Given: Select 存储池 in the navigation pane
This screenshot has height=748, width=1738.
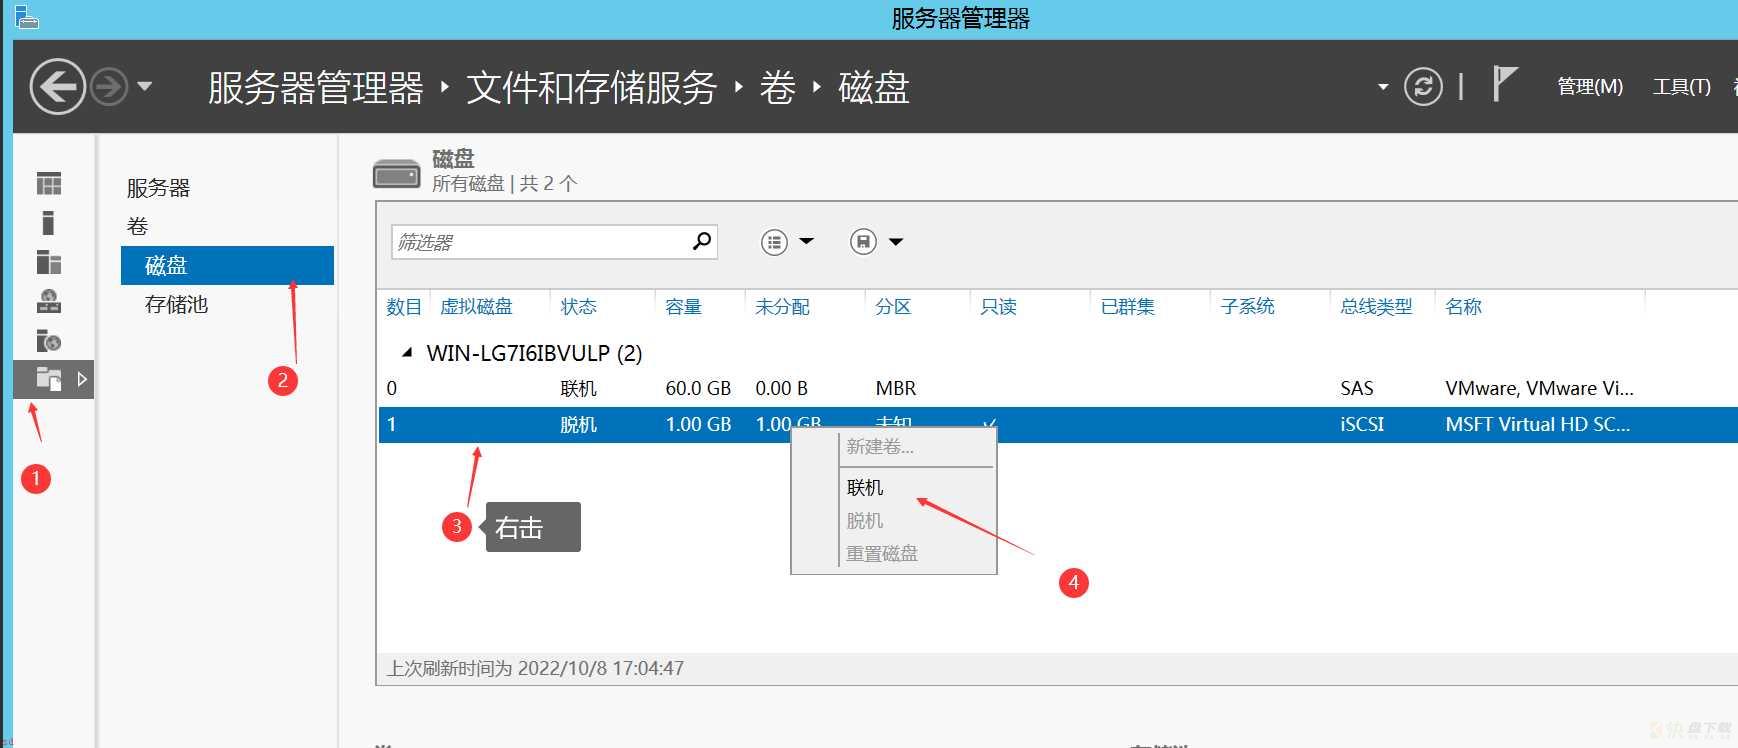Looking at the screenshot, I should pyautogui.click(x=176, y=304).
